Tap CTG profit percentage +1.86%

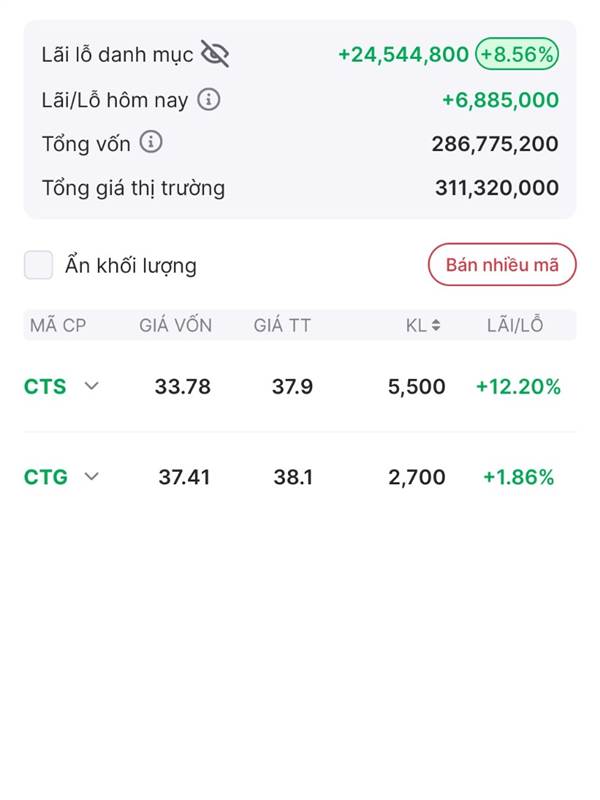(x=518, y=477)
